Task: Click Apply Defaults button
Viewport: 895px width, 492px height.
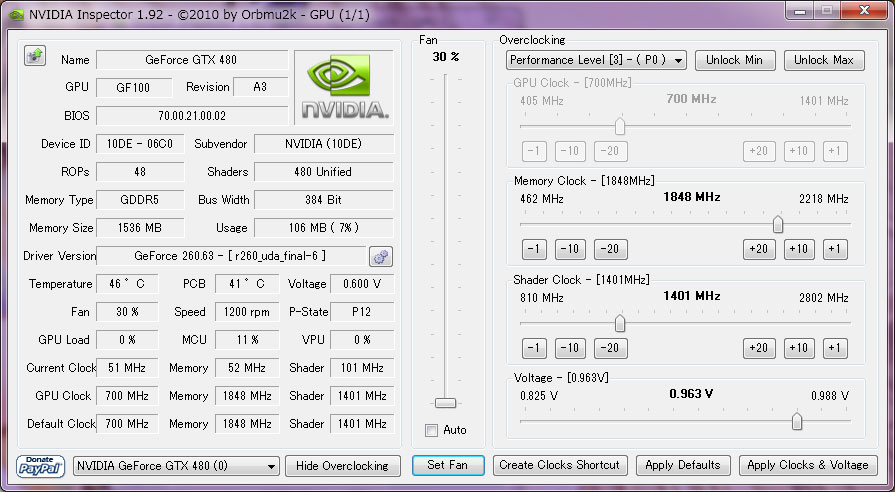Action: point(683,465)
